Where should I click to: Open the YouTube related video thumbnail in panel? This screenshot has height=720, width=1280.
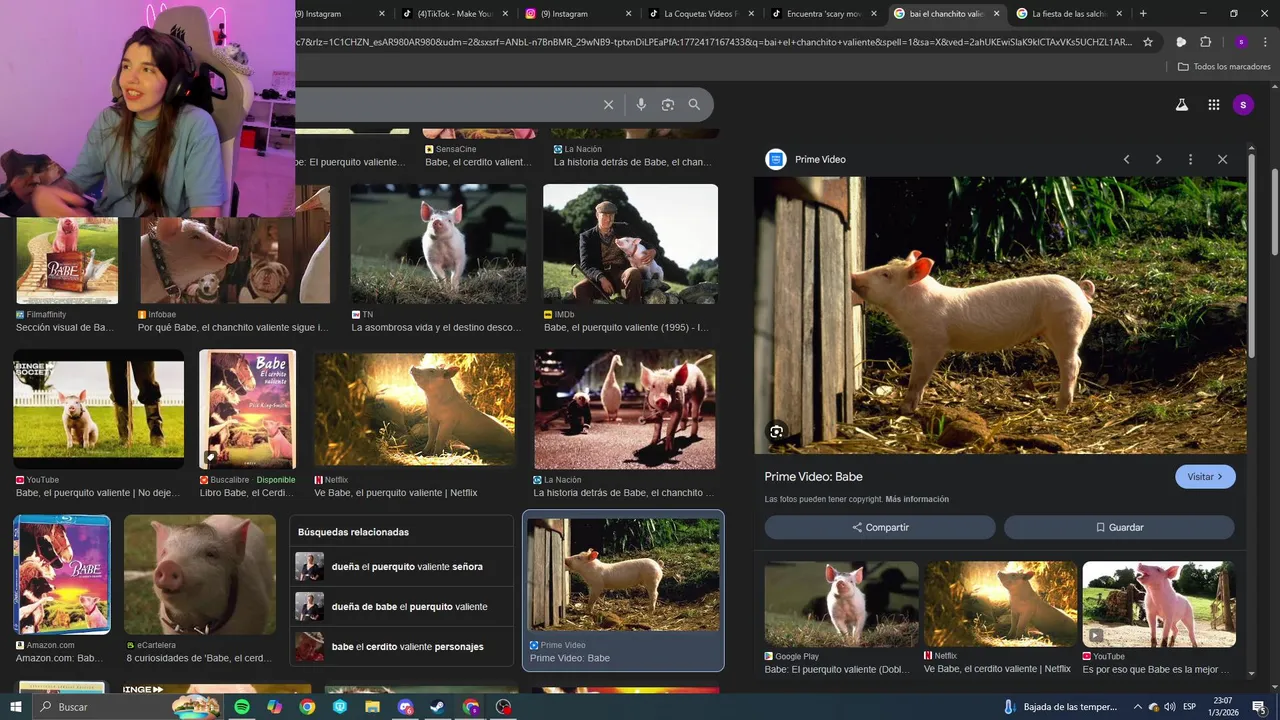tap(1158, 604)
